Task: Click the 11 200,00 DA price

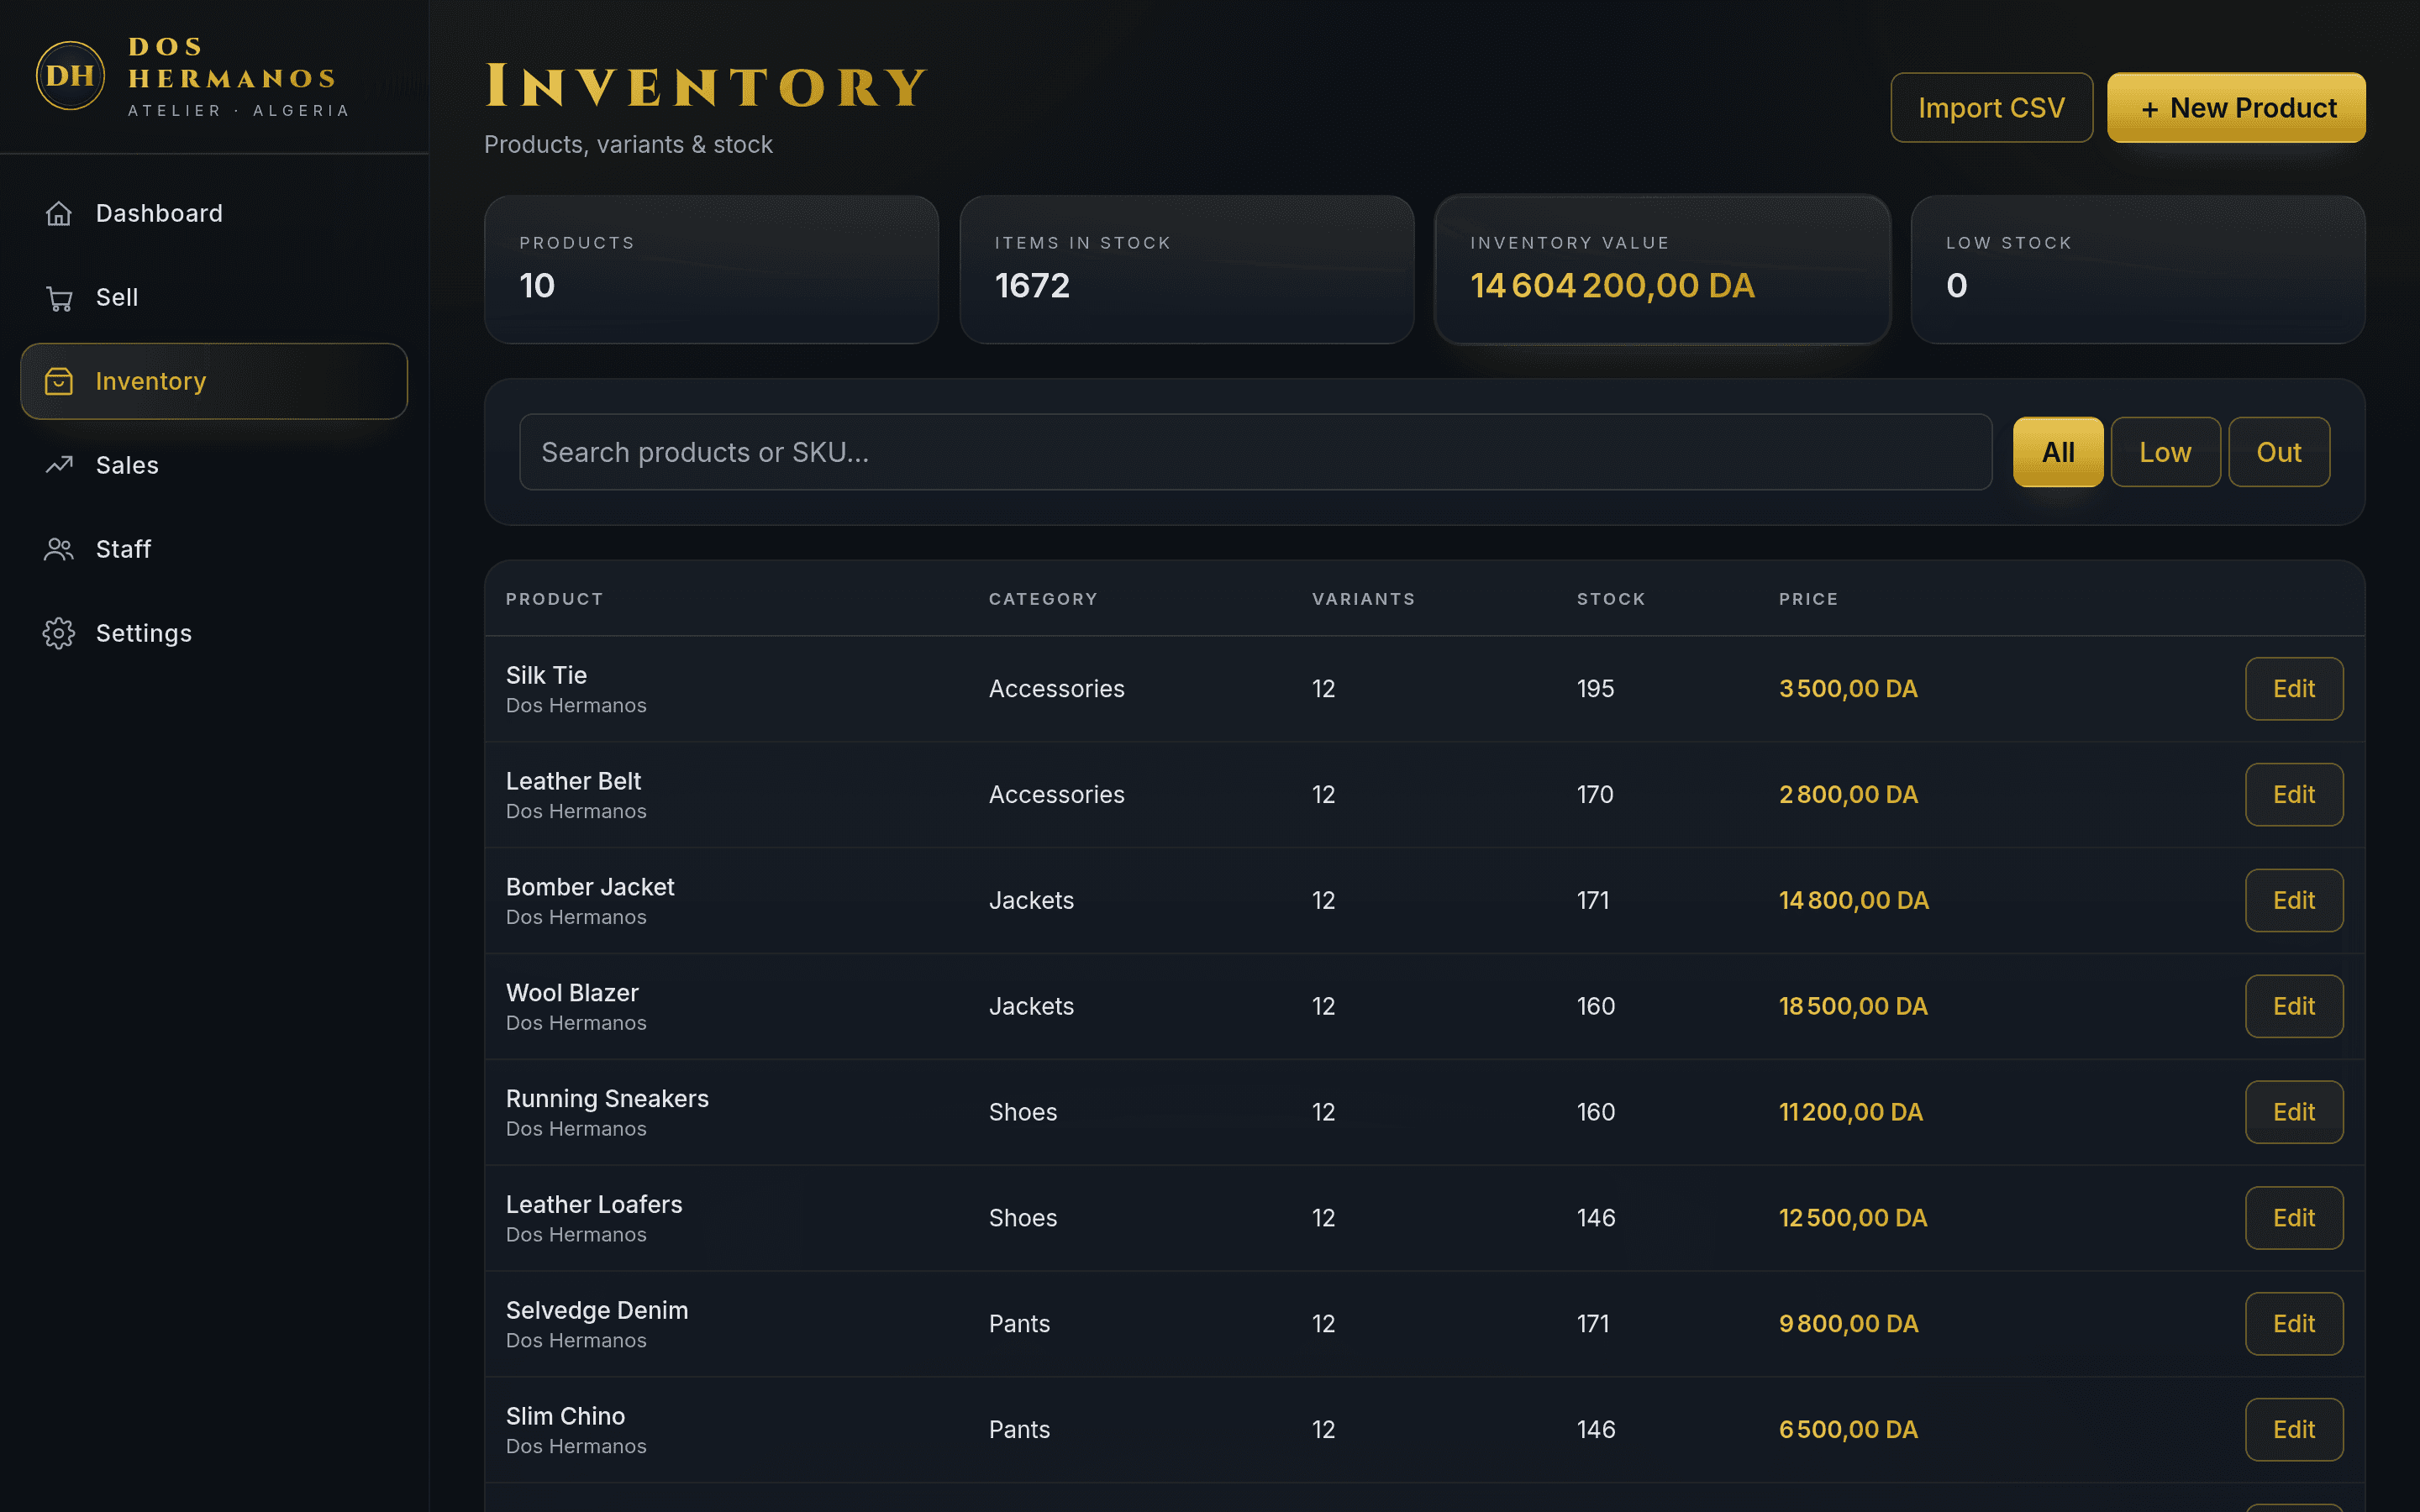Action: [1851, 1112]
